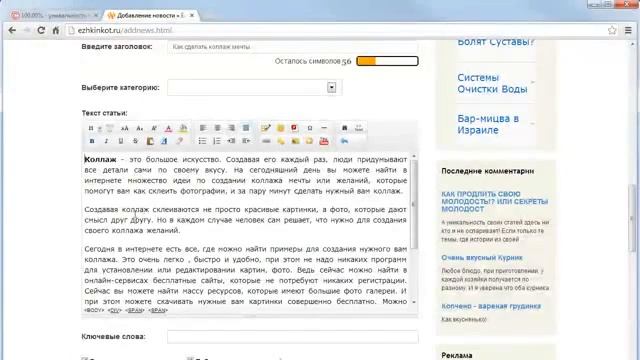Open 'Копчено - вареная грудинка' link
This screenshot has width=640, height=360.
pyautogui.click(x=491, y=306)
